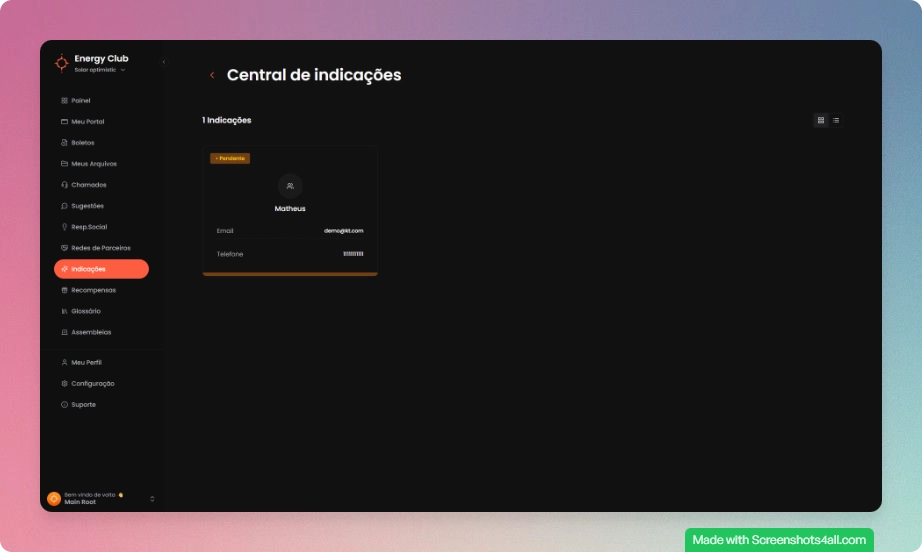The image size is (922, 552).
Task: Open the Matheus referral card name
Action: click(x=290, y=209)
